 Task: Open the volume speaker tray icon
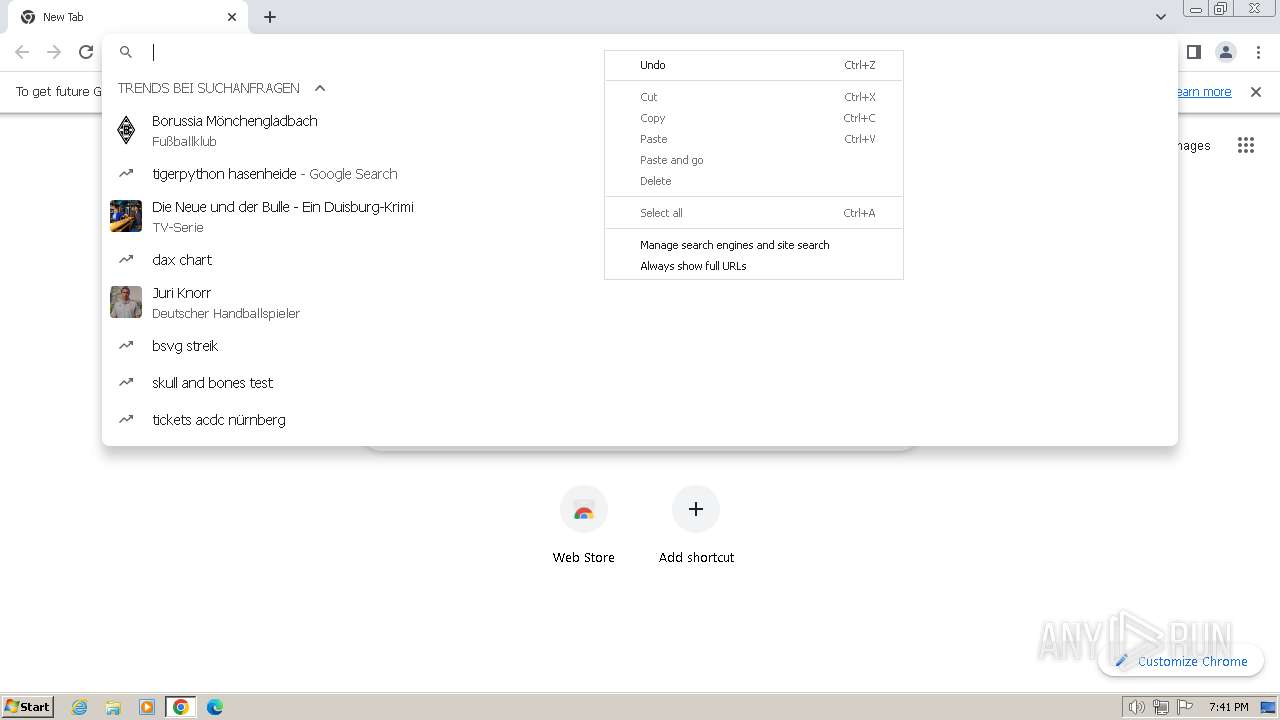[x=1137, y=707]
